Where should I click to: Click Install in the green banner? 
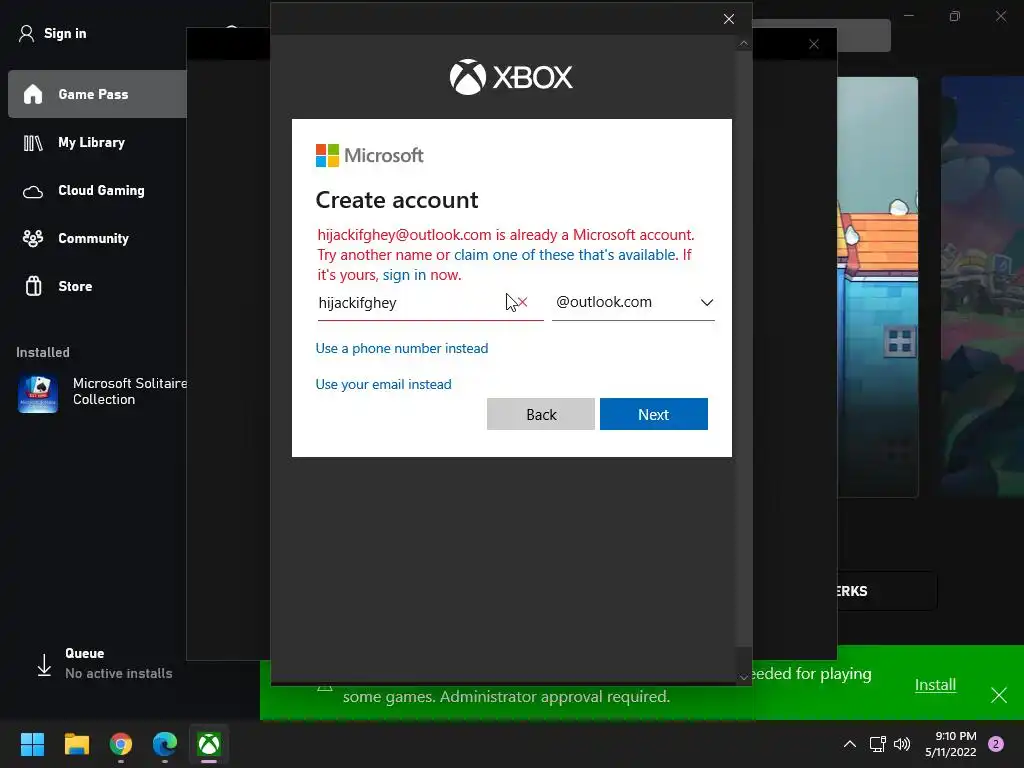tap(935, 684)
